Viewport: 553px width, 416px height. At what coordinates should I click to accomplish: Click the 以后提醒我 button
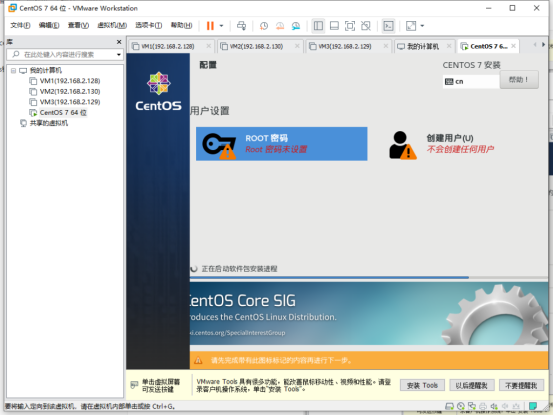tap(472, 385)
